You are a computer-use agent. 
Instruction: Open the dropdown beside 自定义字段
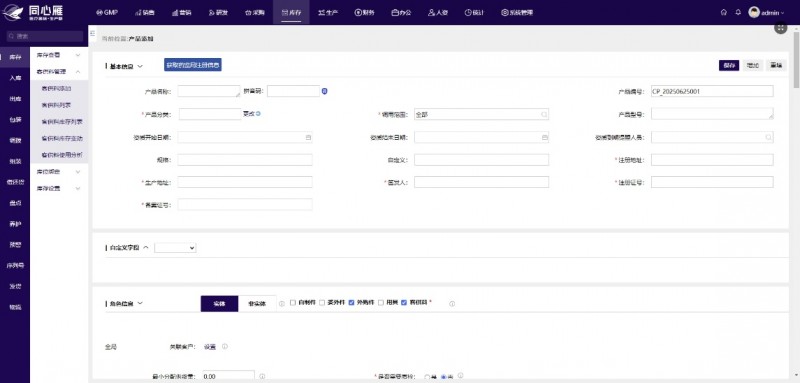coord(175,248)
